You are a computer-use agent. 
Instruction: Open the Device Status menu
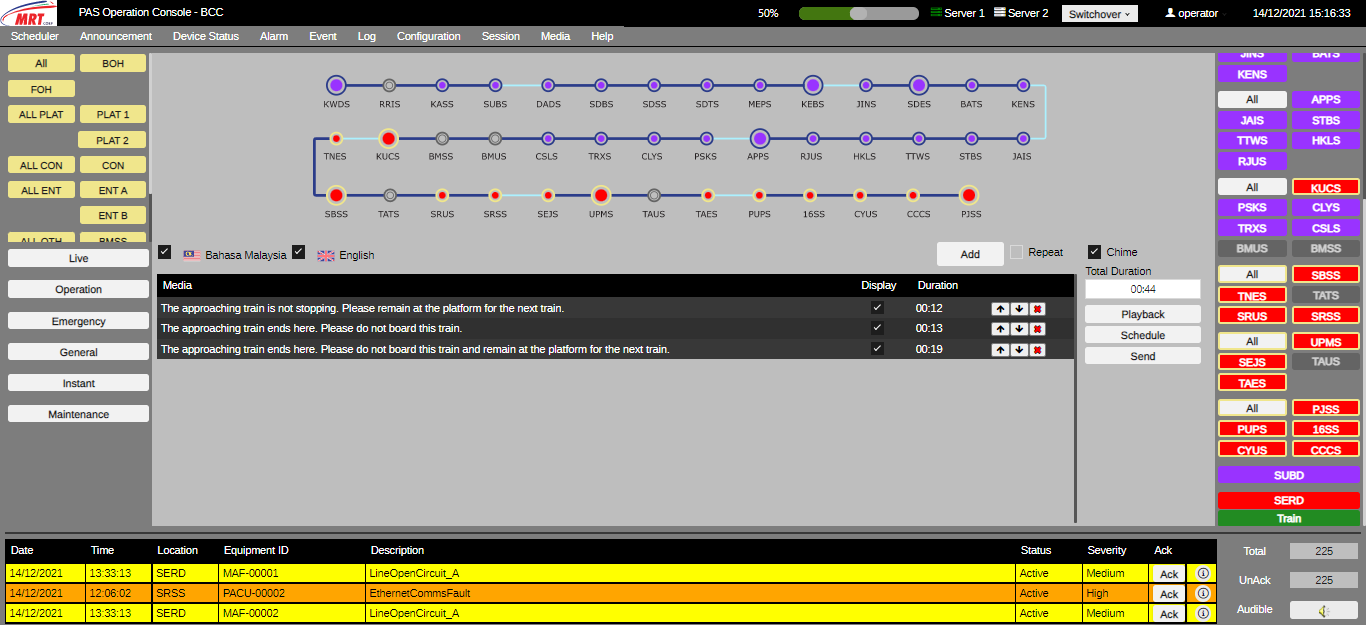coord(205,36)
